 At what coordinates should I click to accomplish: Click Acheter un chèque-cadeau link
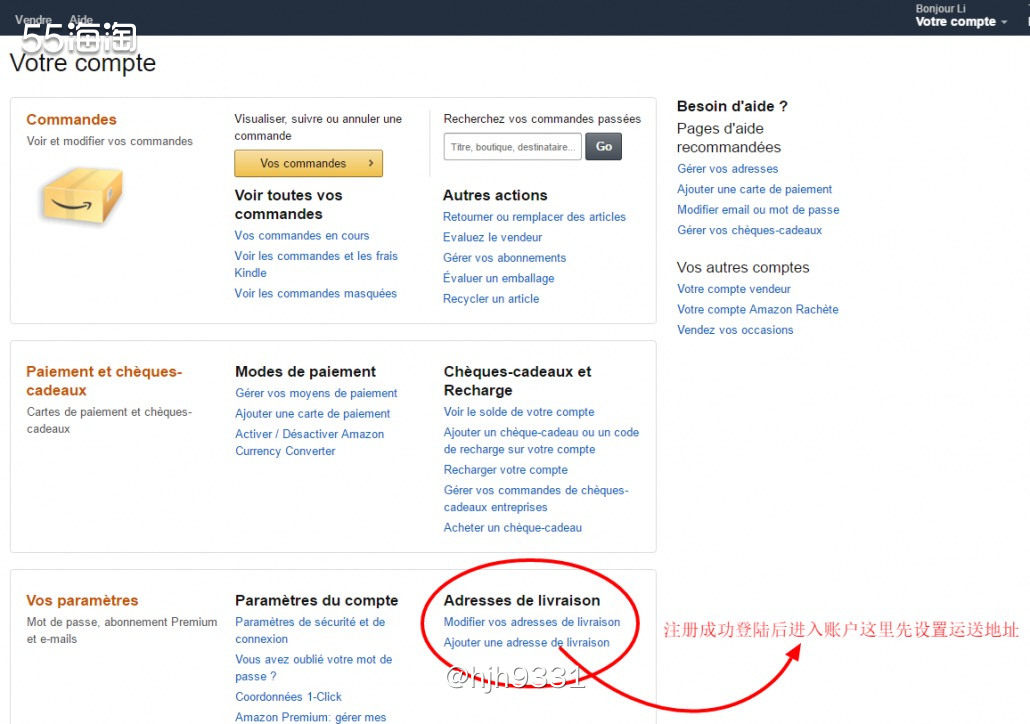pos(512,527)
